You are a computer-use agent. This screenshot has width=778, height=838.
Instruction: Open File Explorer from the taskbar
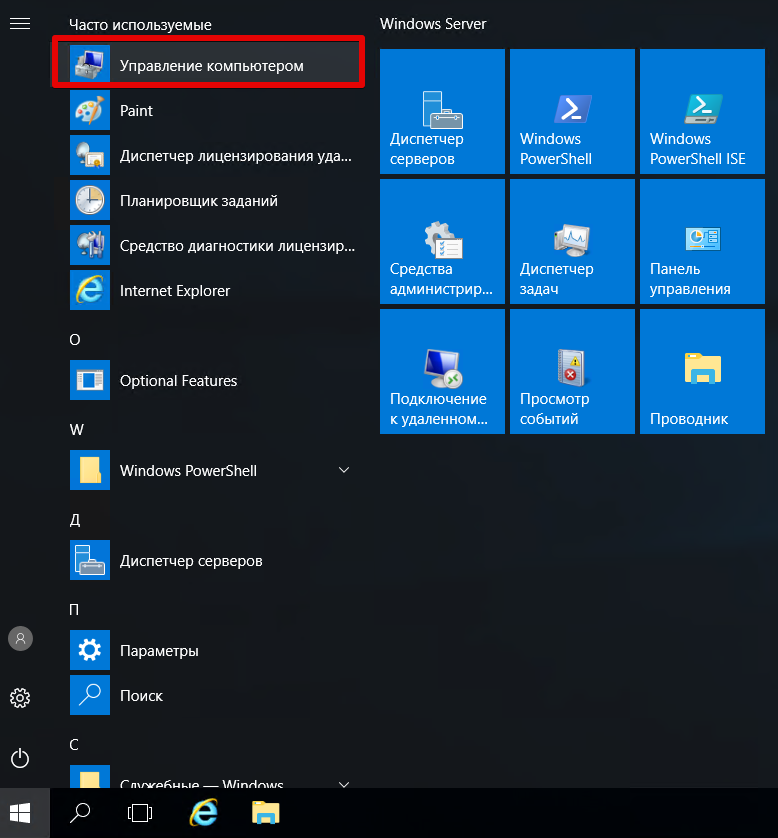click(x=266, y=813)
